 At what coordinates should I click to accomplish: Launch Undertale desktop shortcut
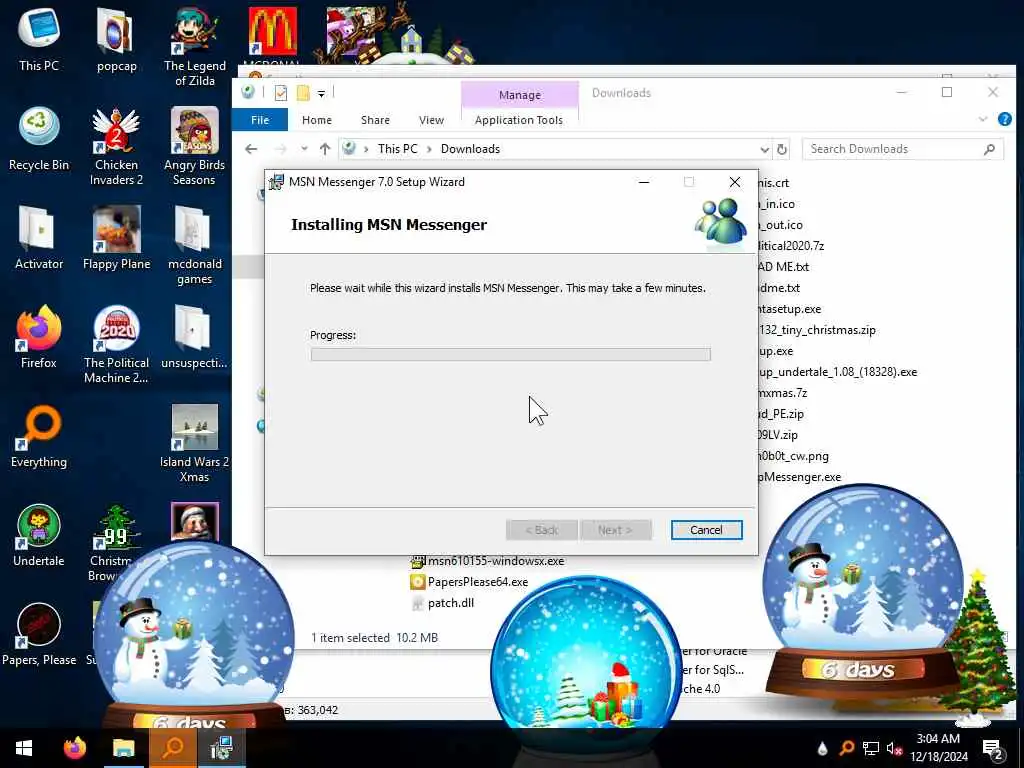pos(39,535)
